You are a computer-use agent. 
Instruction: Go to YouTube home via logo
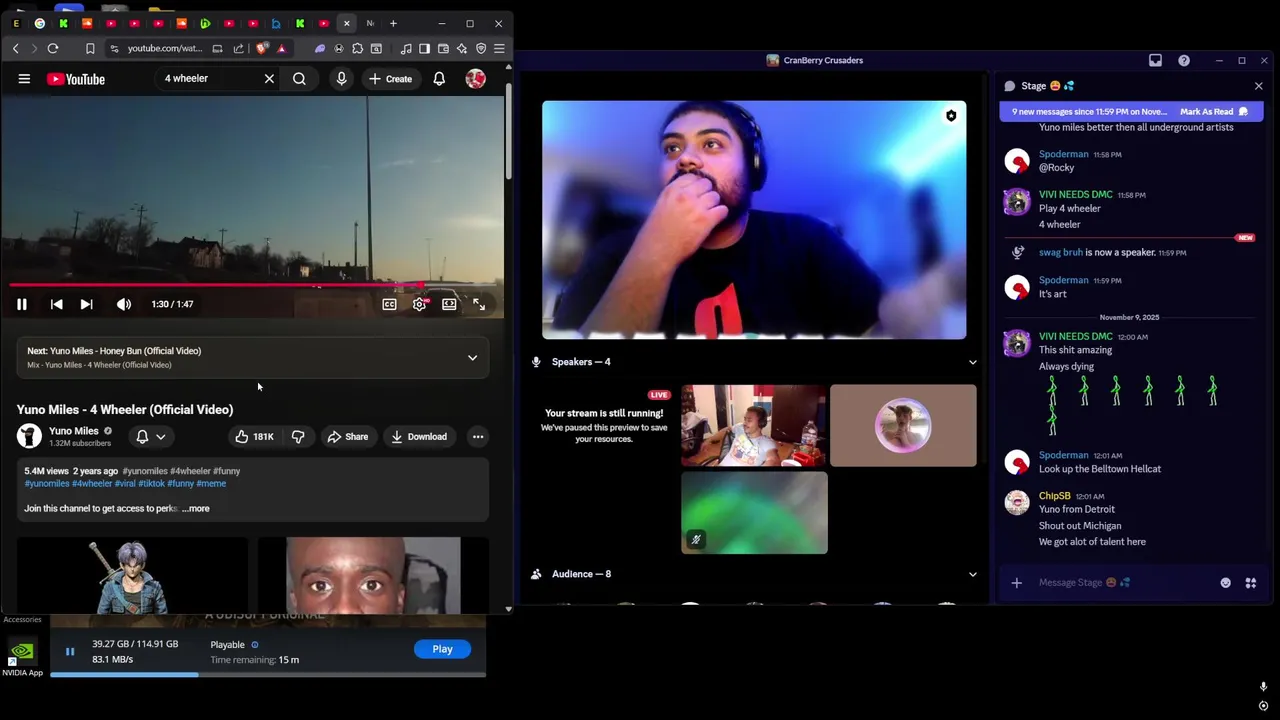click(76, 79)
